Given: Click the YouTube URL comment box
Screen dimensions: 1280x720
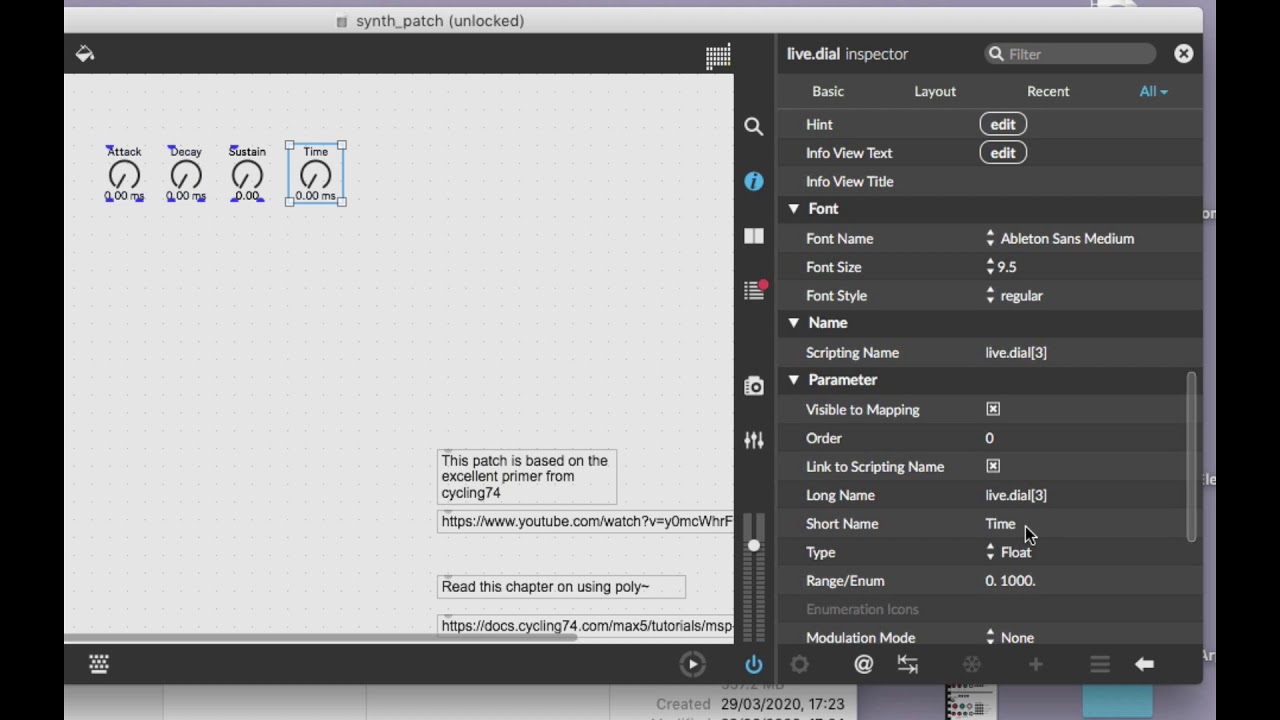Looking at the screenshot, I should pos(585,521).
